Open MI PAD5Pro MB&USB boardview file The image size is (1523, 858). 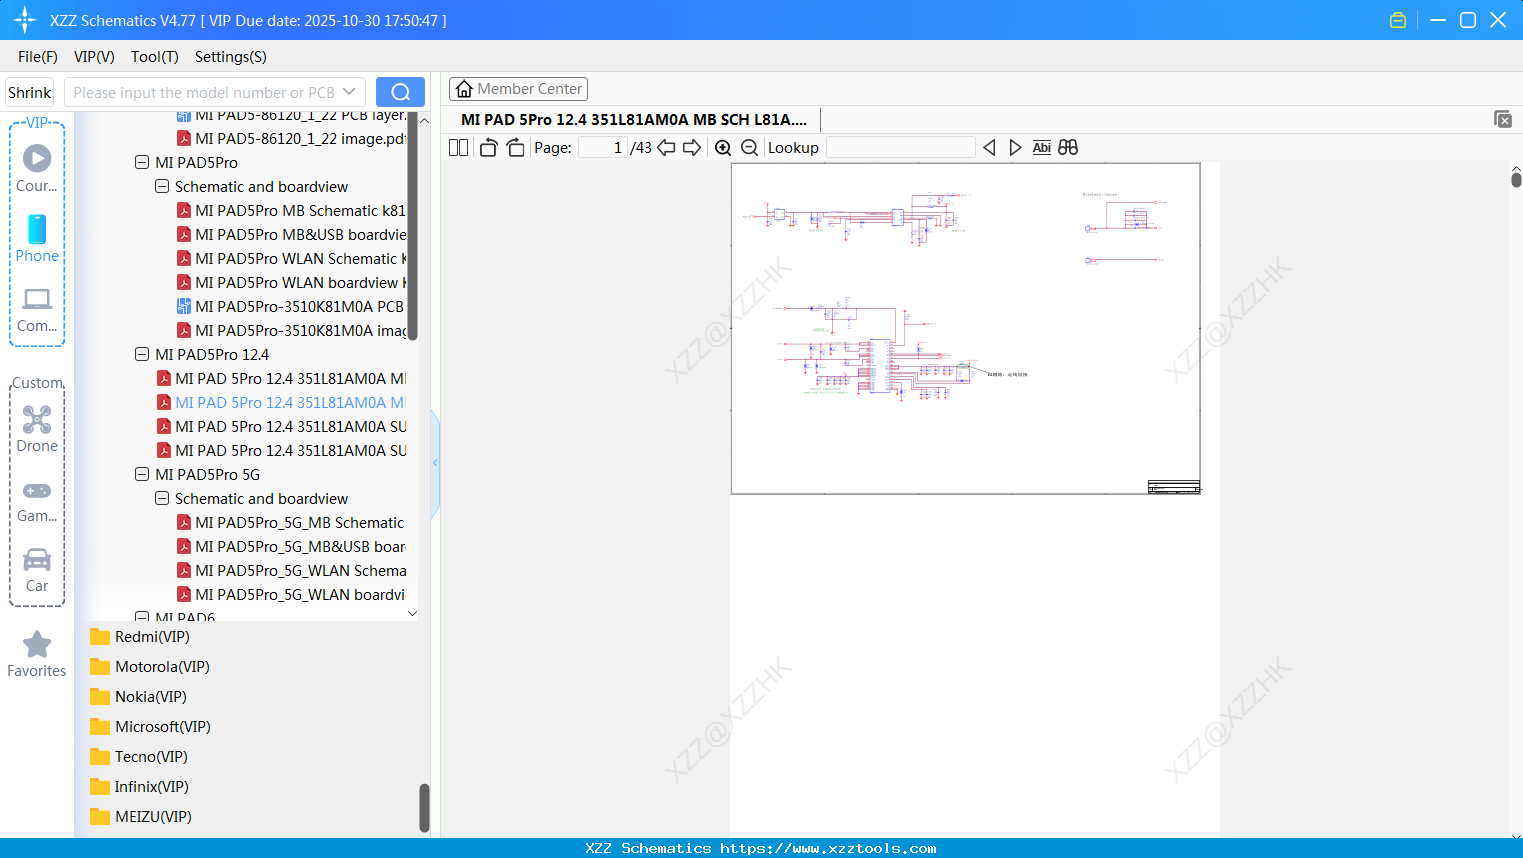point(291,234)
